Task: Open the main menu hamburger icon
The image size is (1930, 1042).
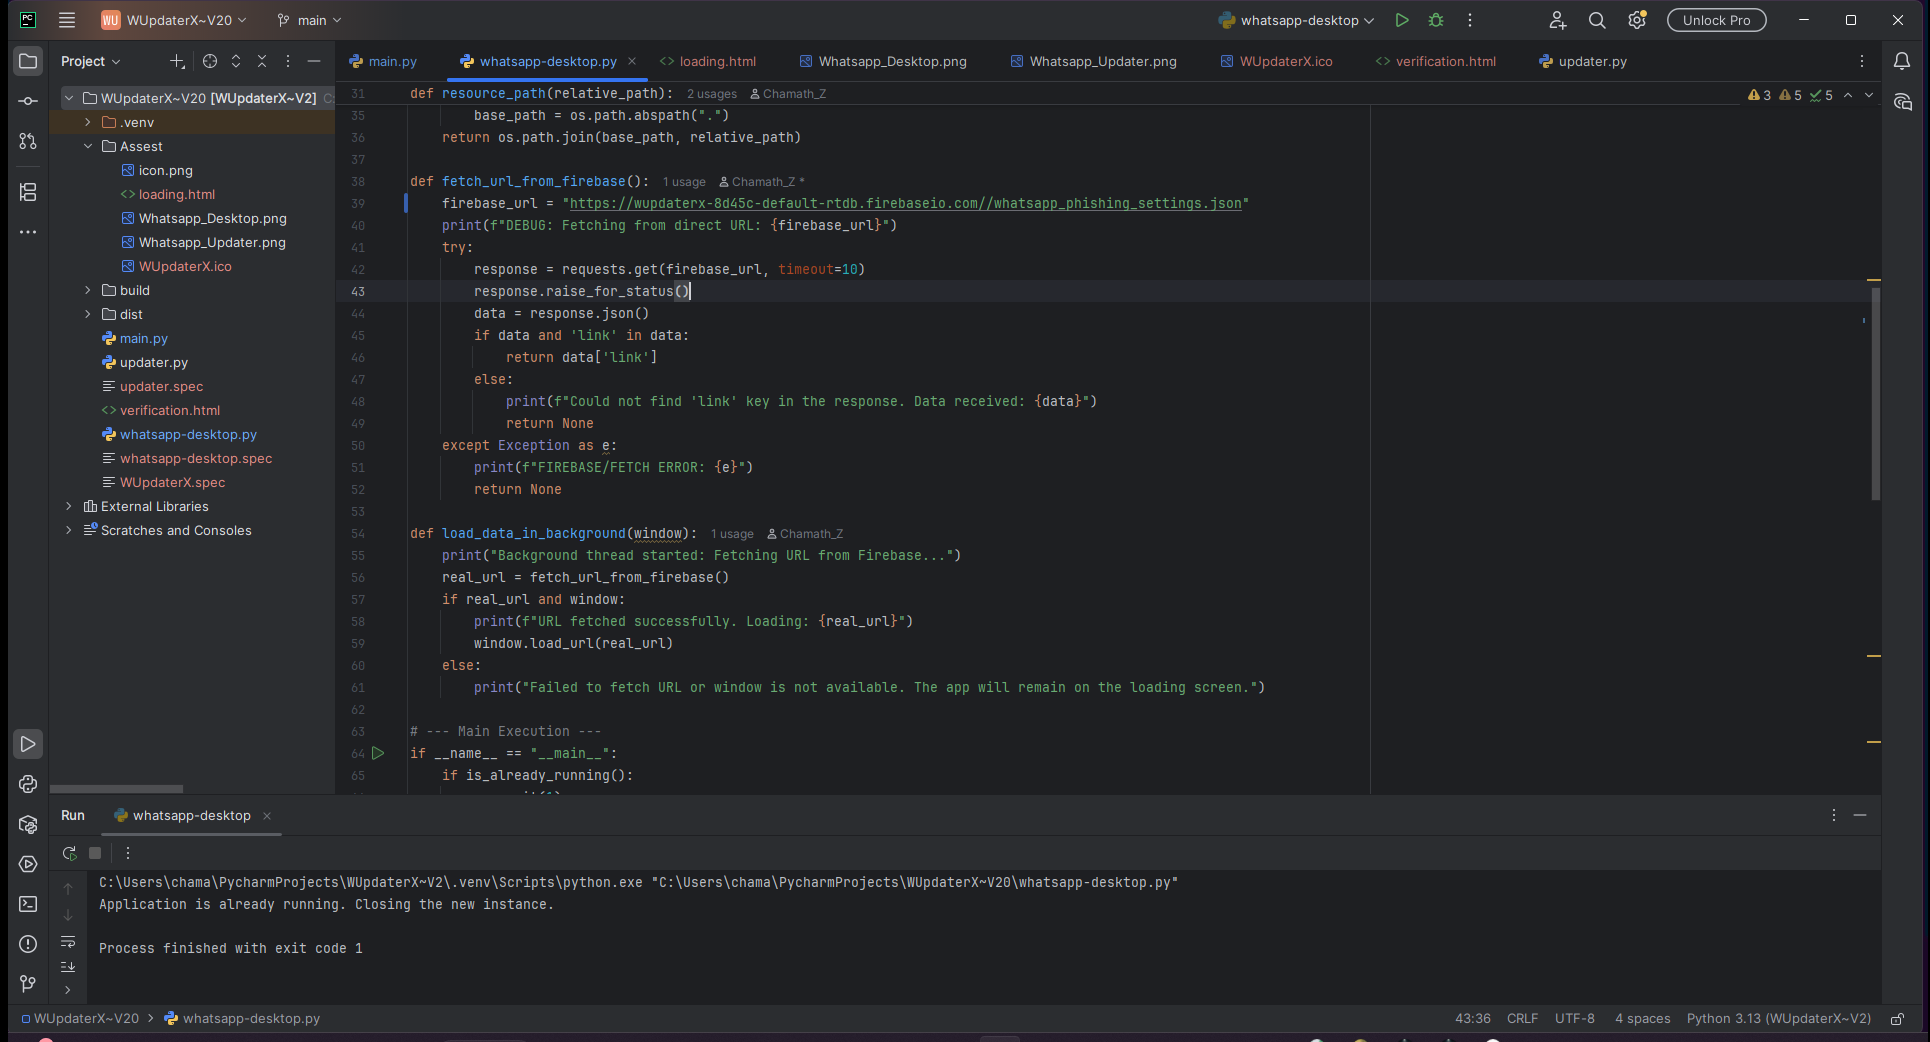Action: (67, 20)
